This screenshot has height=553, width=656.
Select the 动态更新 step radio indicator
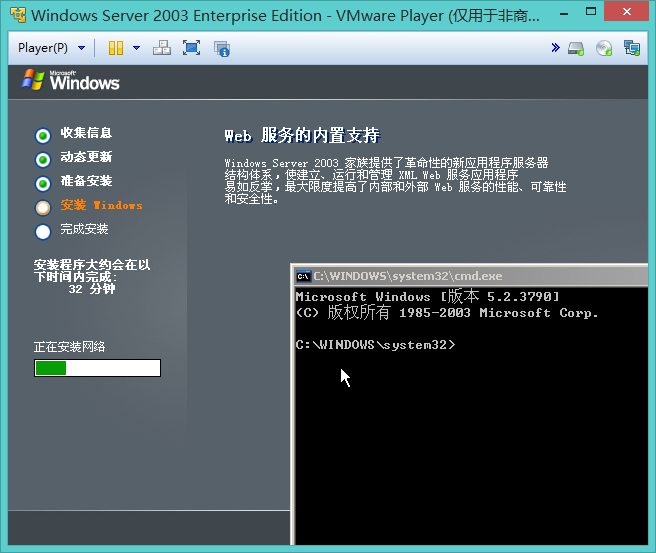tap(43, 159)
